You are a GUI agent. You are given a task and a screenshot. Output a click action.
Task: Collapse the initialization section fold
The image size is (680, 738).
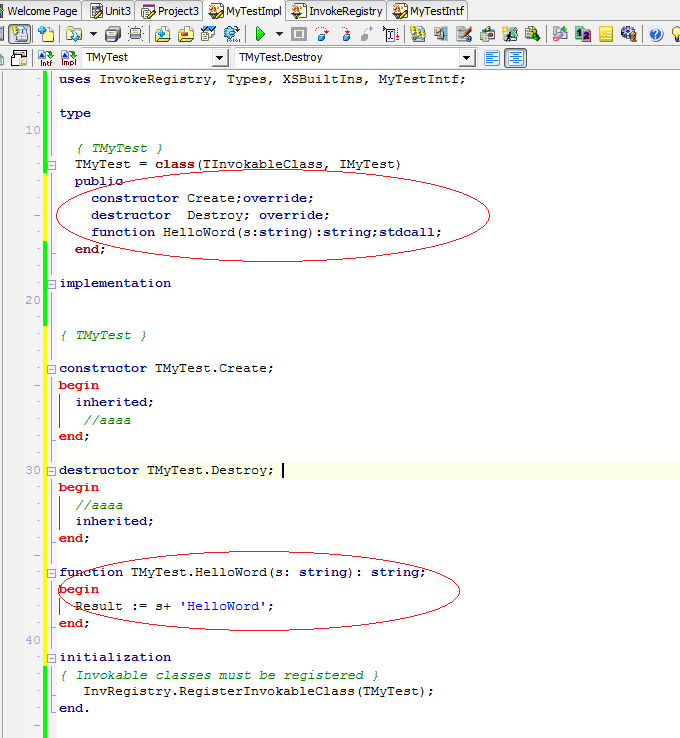pyautogui.click(x=51, y=658)
